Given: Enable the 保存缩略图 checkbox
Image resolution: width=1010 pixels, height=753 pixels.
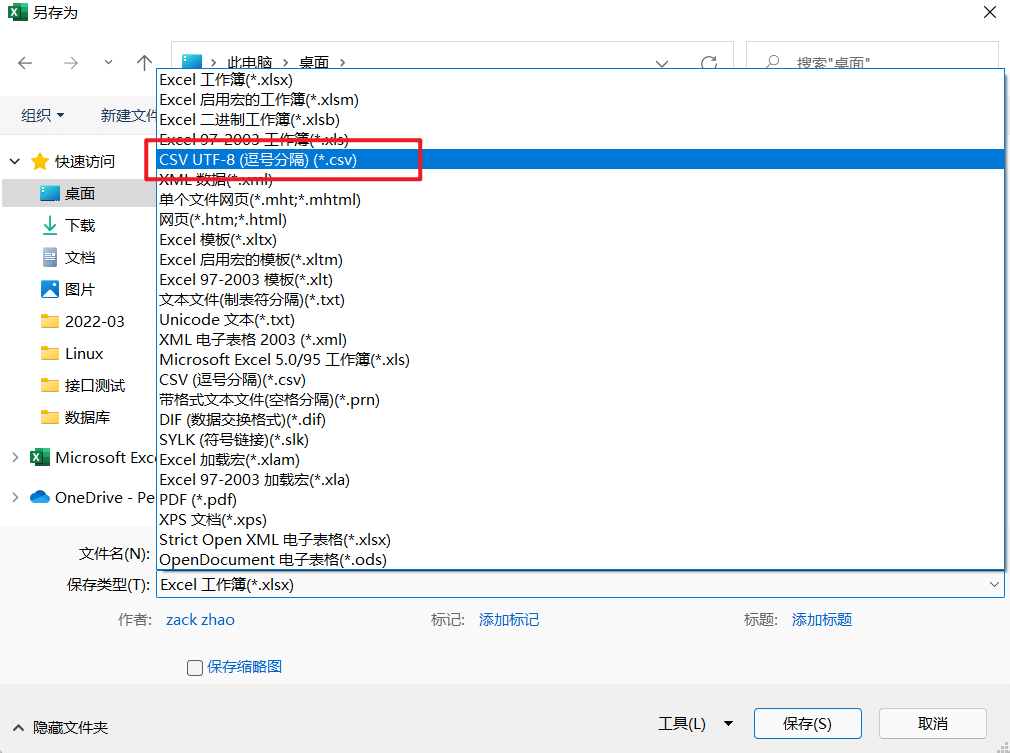Looking at the screenshot, I should click(x=195, y=667).
